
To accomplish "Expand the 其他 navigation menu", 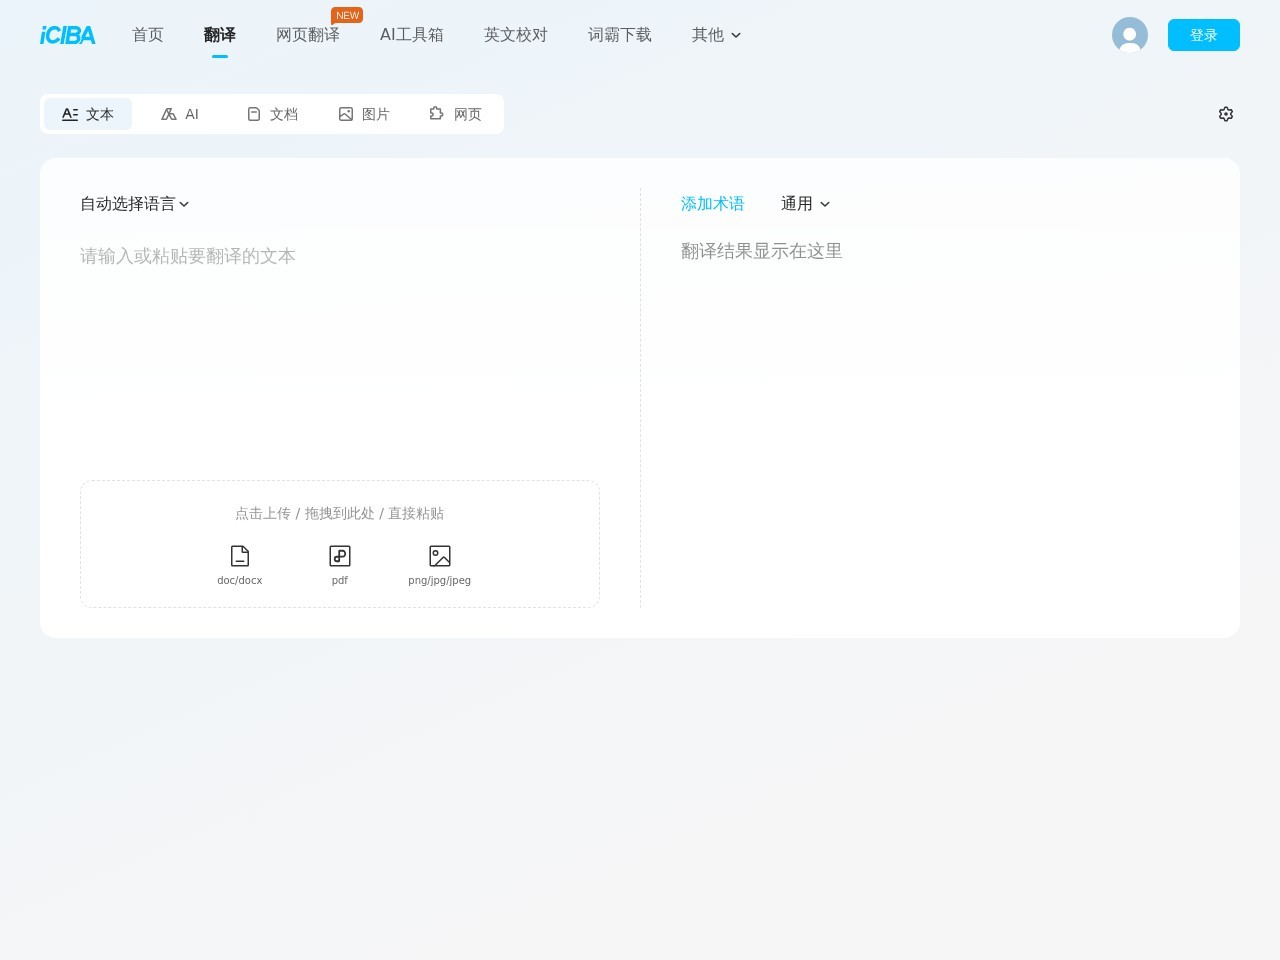I will click(x=716, y=35).
